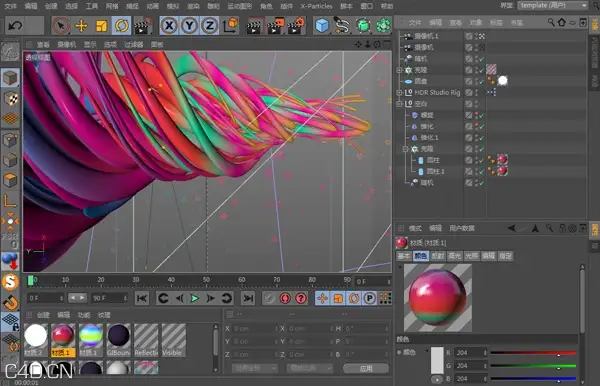
Task: Toggle enable checkmark for 细化.1 object
Action: click(481, 138)
